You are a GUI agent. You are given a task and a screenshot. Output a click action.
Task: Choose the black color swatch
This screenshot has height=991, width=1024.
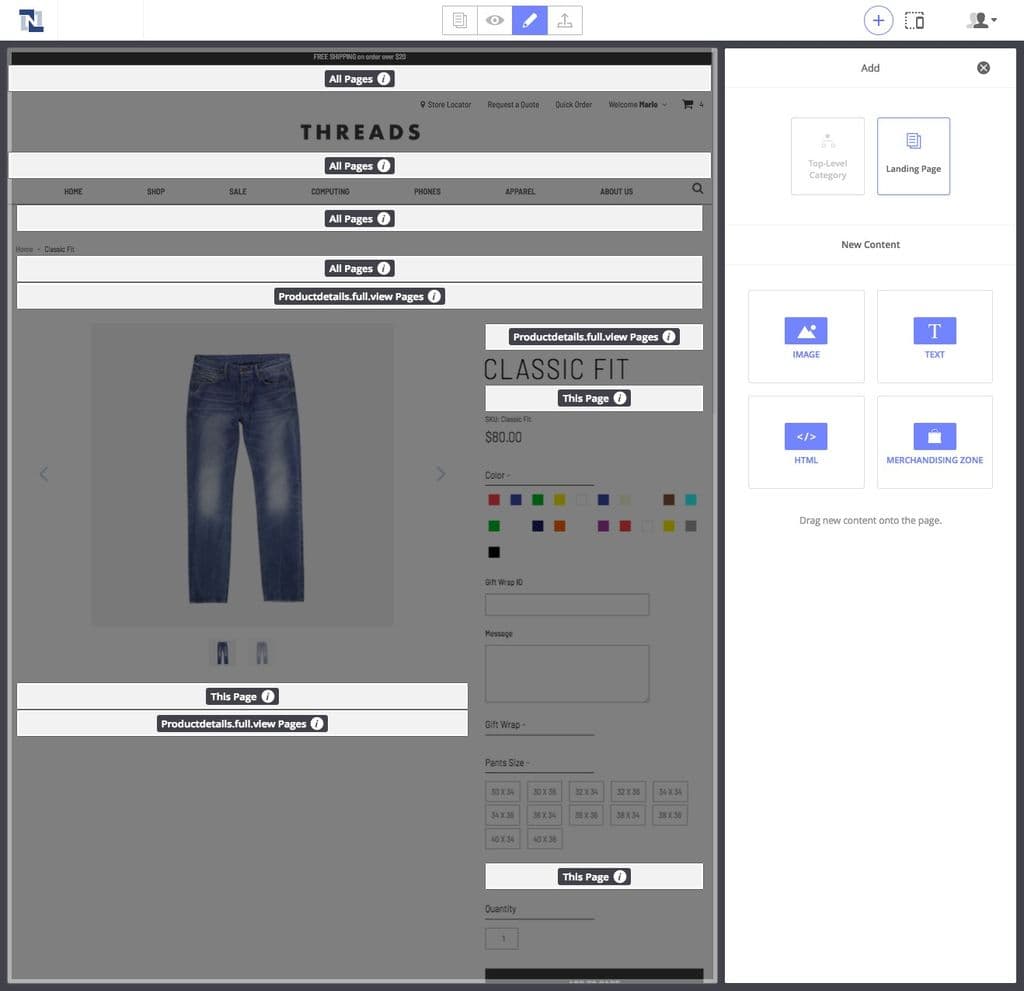(x=494, y=552)
